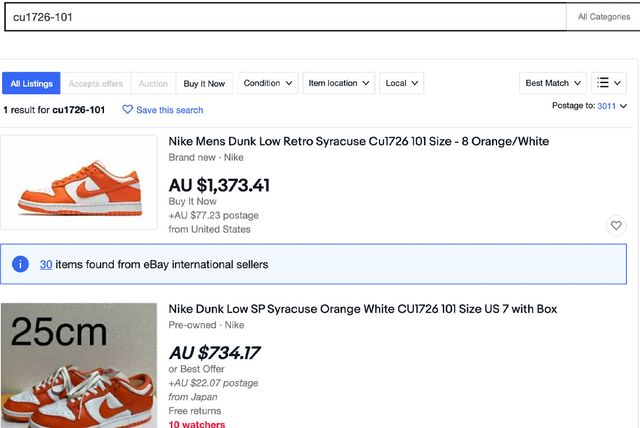Open the 25cm Dunk Low listing thumbnail
640x428 pixels.
(79, 365)
